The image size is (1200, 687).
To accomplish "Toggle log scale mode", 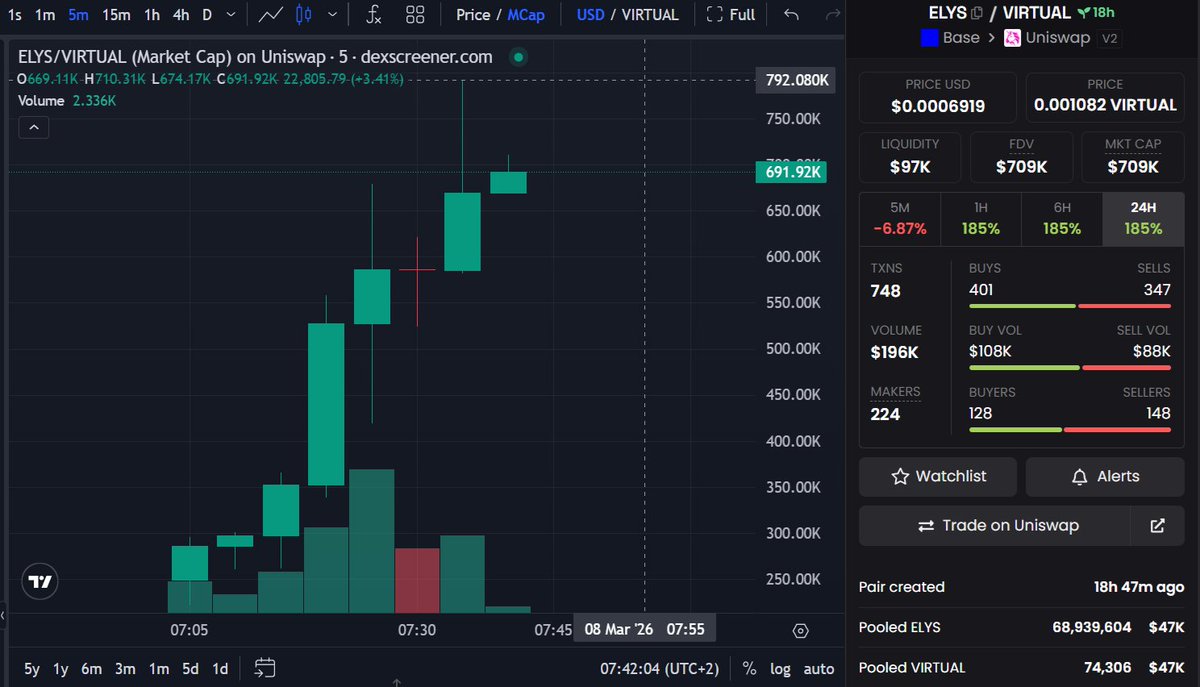I will click(x=781, y=668).
